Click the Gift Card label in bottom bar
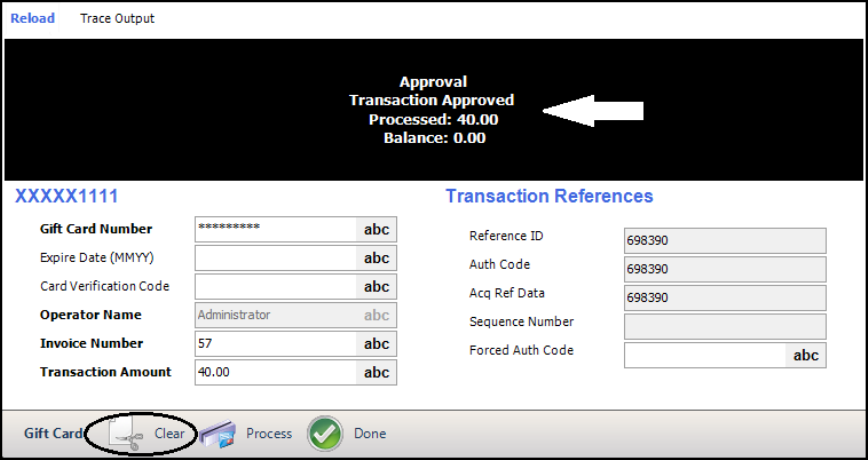The height and width of the screenshot is (460, 868). (53, 433)
